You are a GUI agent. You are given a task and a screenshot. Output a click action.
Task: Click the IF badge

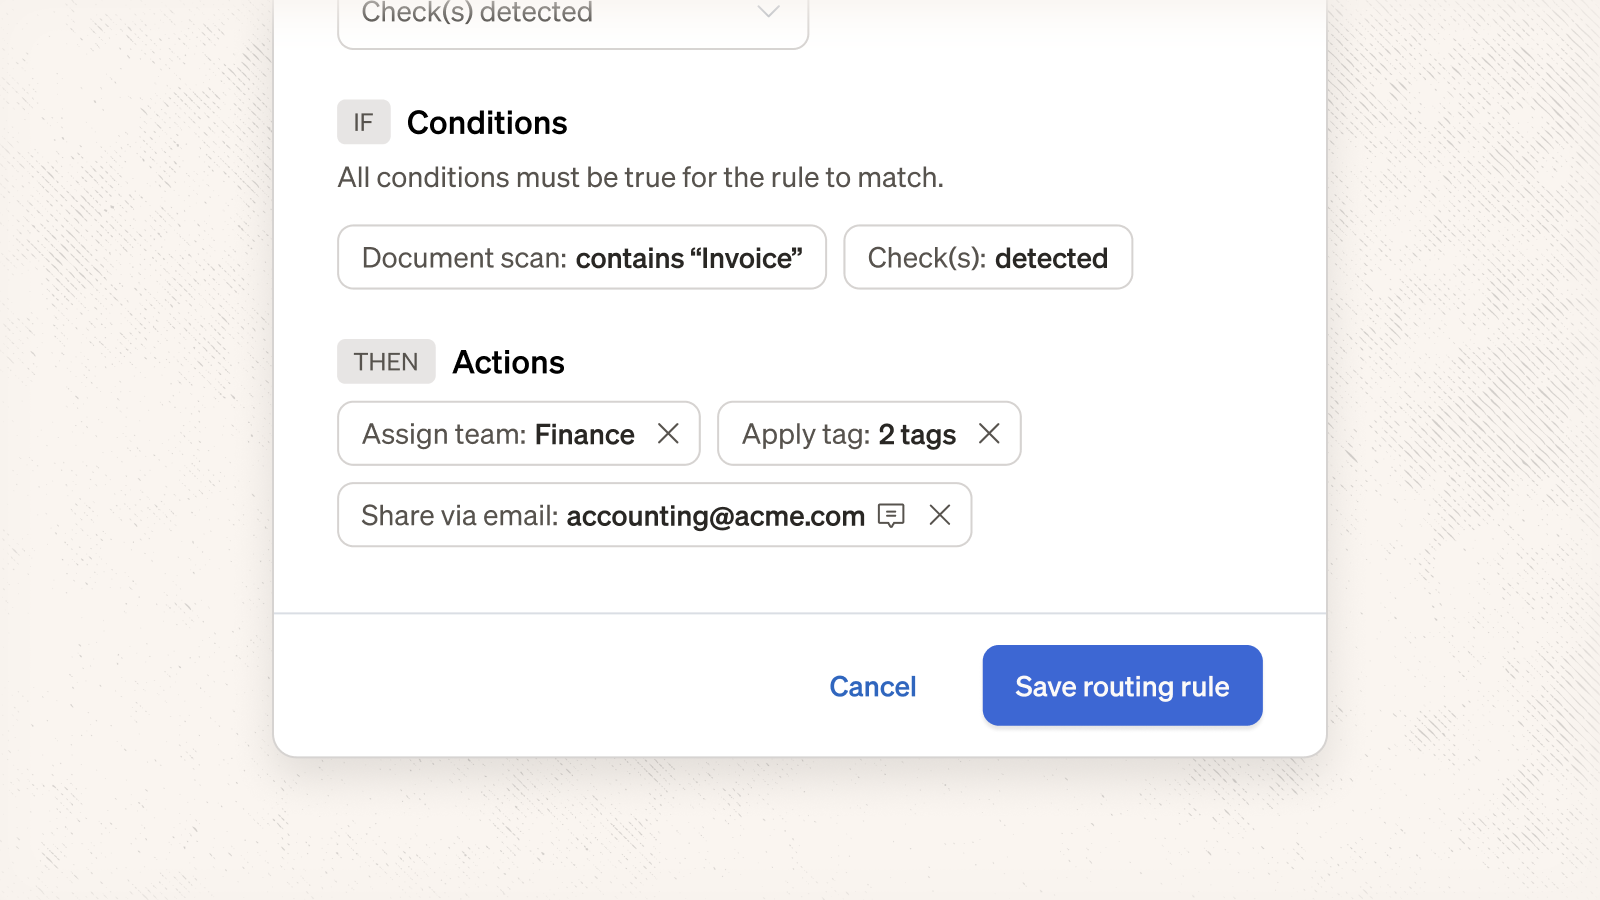tap(363, 122)
